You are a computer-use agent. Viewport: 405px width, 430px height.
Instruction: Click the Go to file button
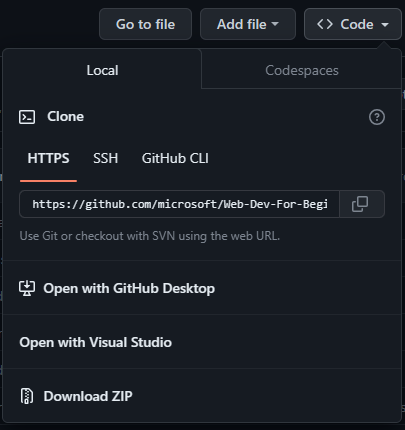click(145, 24)
